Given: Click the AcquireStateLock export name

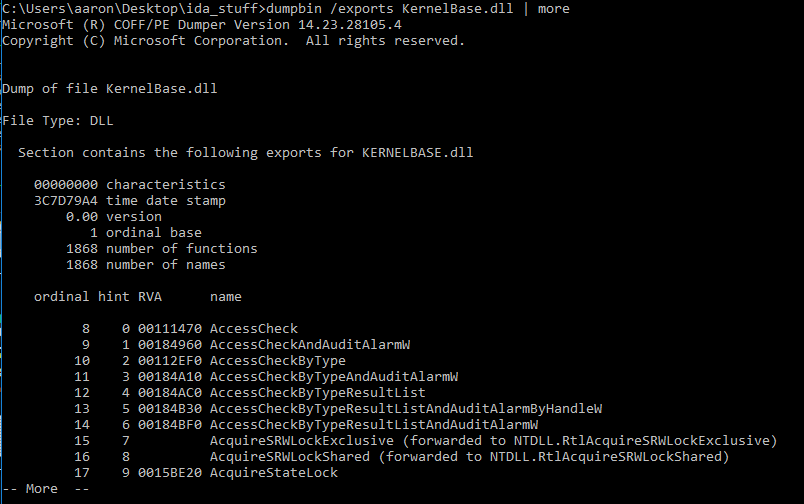Looking at the screenshot, I should click(x=273, y=473).
